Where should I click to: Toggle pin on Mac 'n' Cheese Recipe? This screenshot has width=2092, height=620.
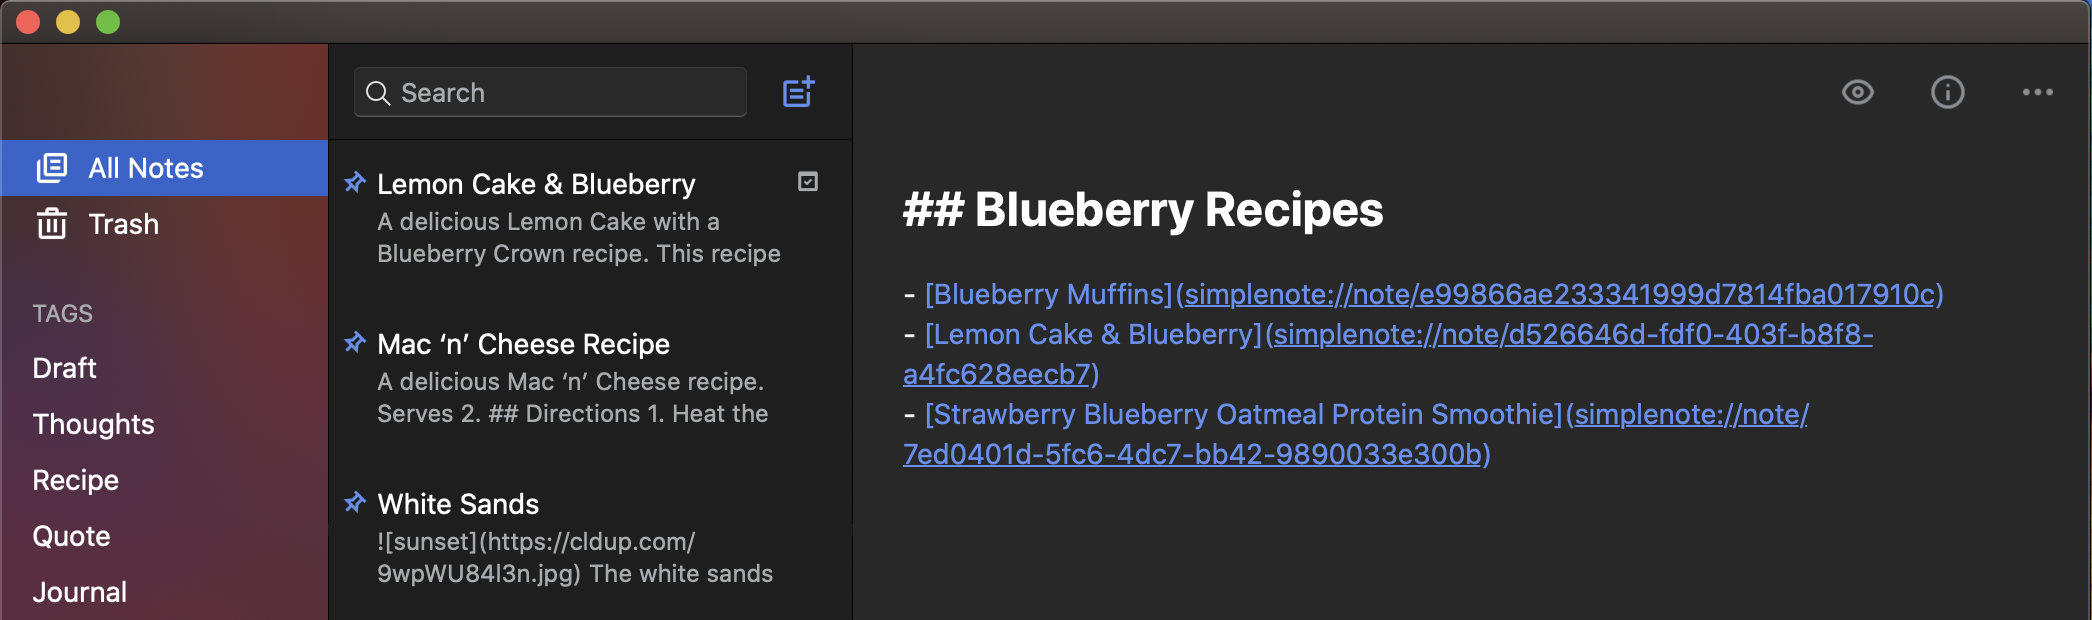click(x=355, y=343)
